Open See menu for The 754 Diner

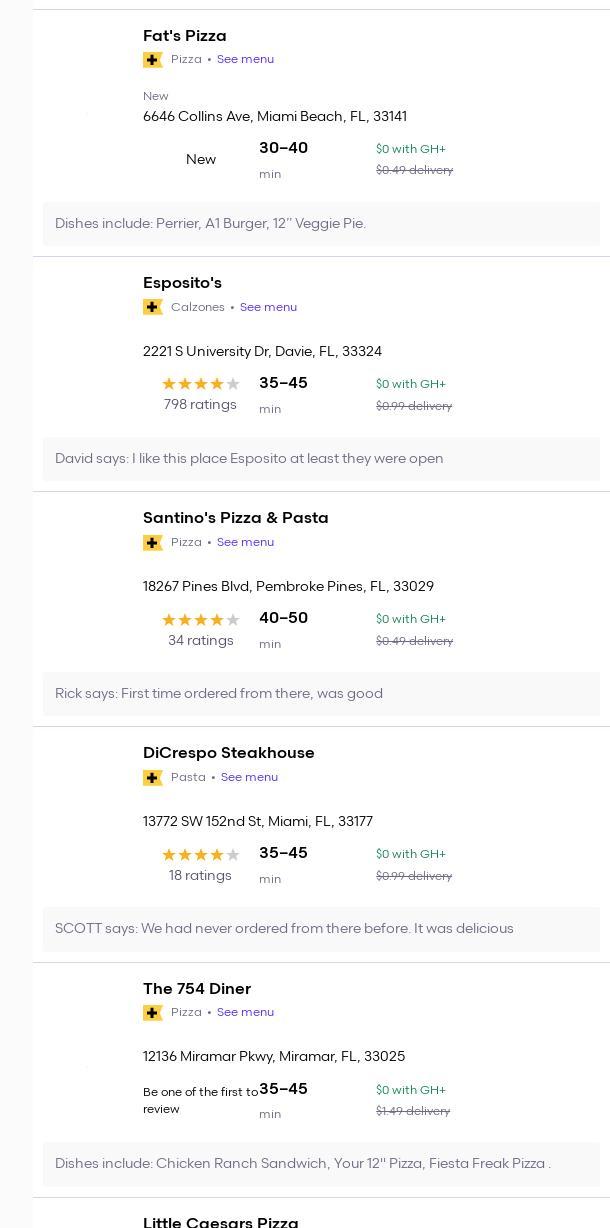coord(245,1013)
